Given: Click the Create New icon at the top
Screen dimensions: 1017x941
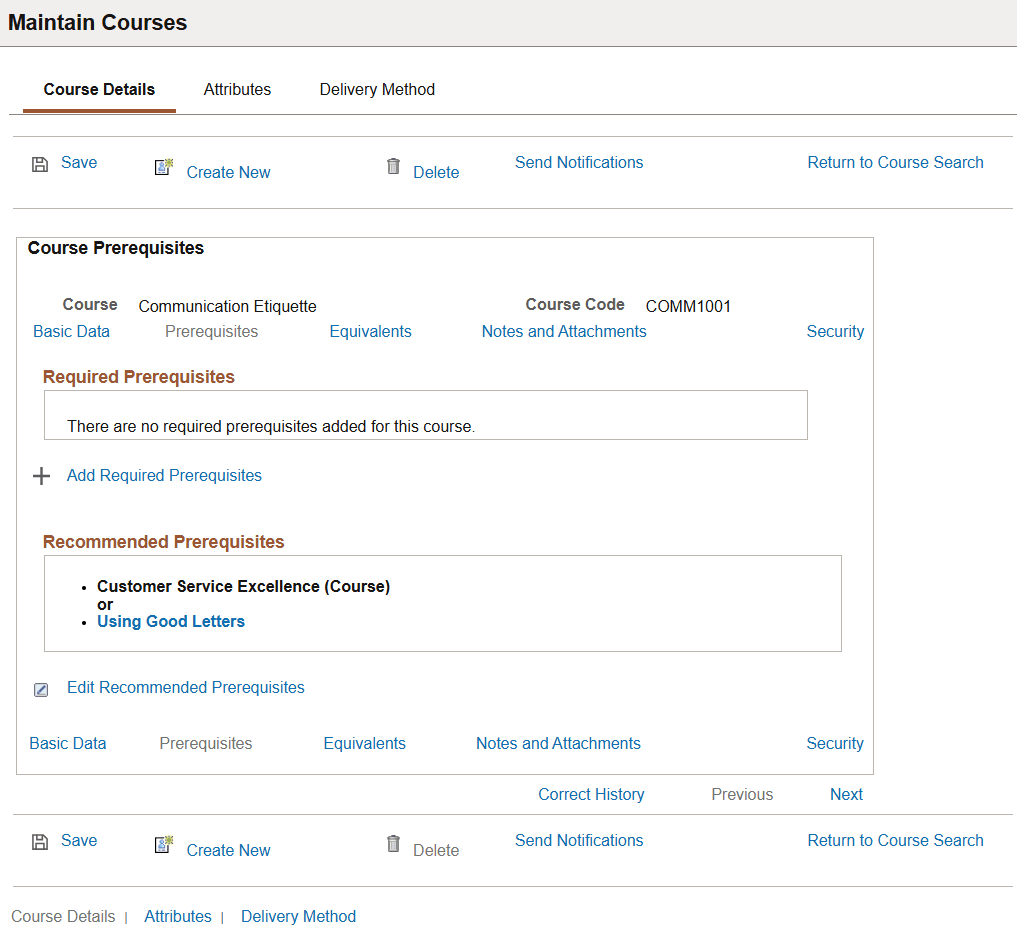Looking at the screenshot, I should click(x=163, y=168).
